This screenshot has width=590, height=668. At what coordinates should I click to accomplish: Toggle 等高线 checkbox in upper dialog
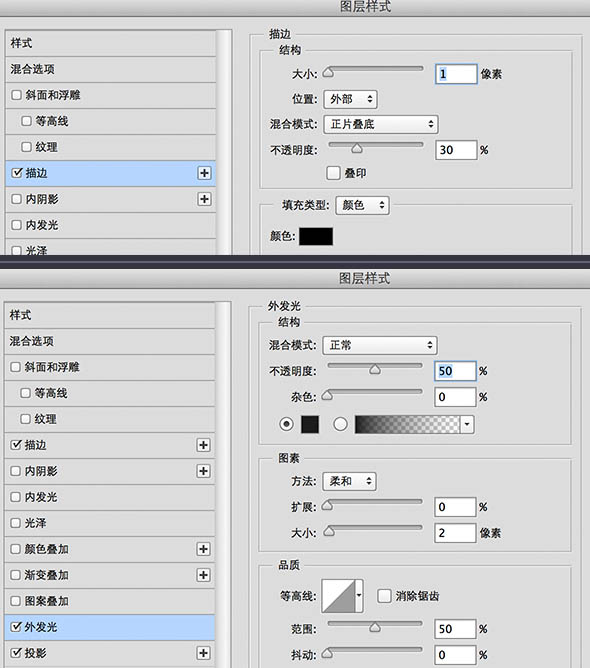(x=26, y=121)
